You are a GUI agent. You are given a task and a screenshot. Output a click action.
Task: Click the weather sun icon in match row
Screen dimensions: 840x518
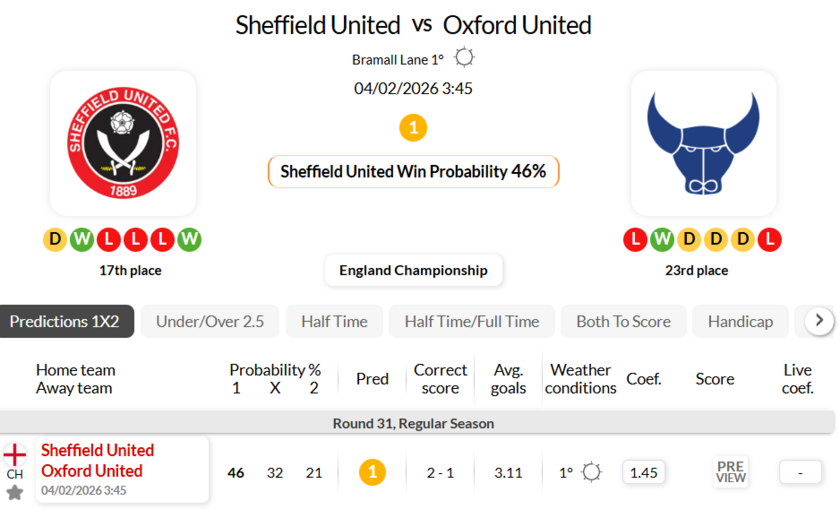[x=591, y=472]
